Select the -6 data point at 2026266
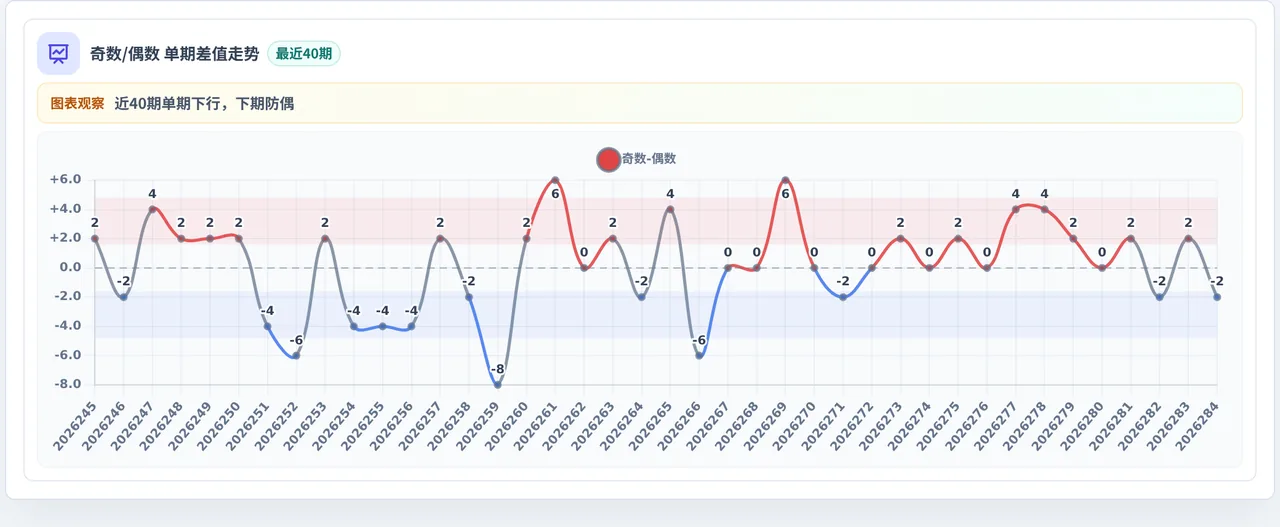This screenshot has width=1280, height=527. pyautogui.click(x=699, y=356)
